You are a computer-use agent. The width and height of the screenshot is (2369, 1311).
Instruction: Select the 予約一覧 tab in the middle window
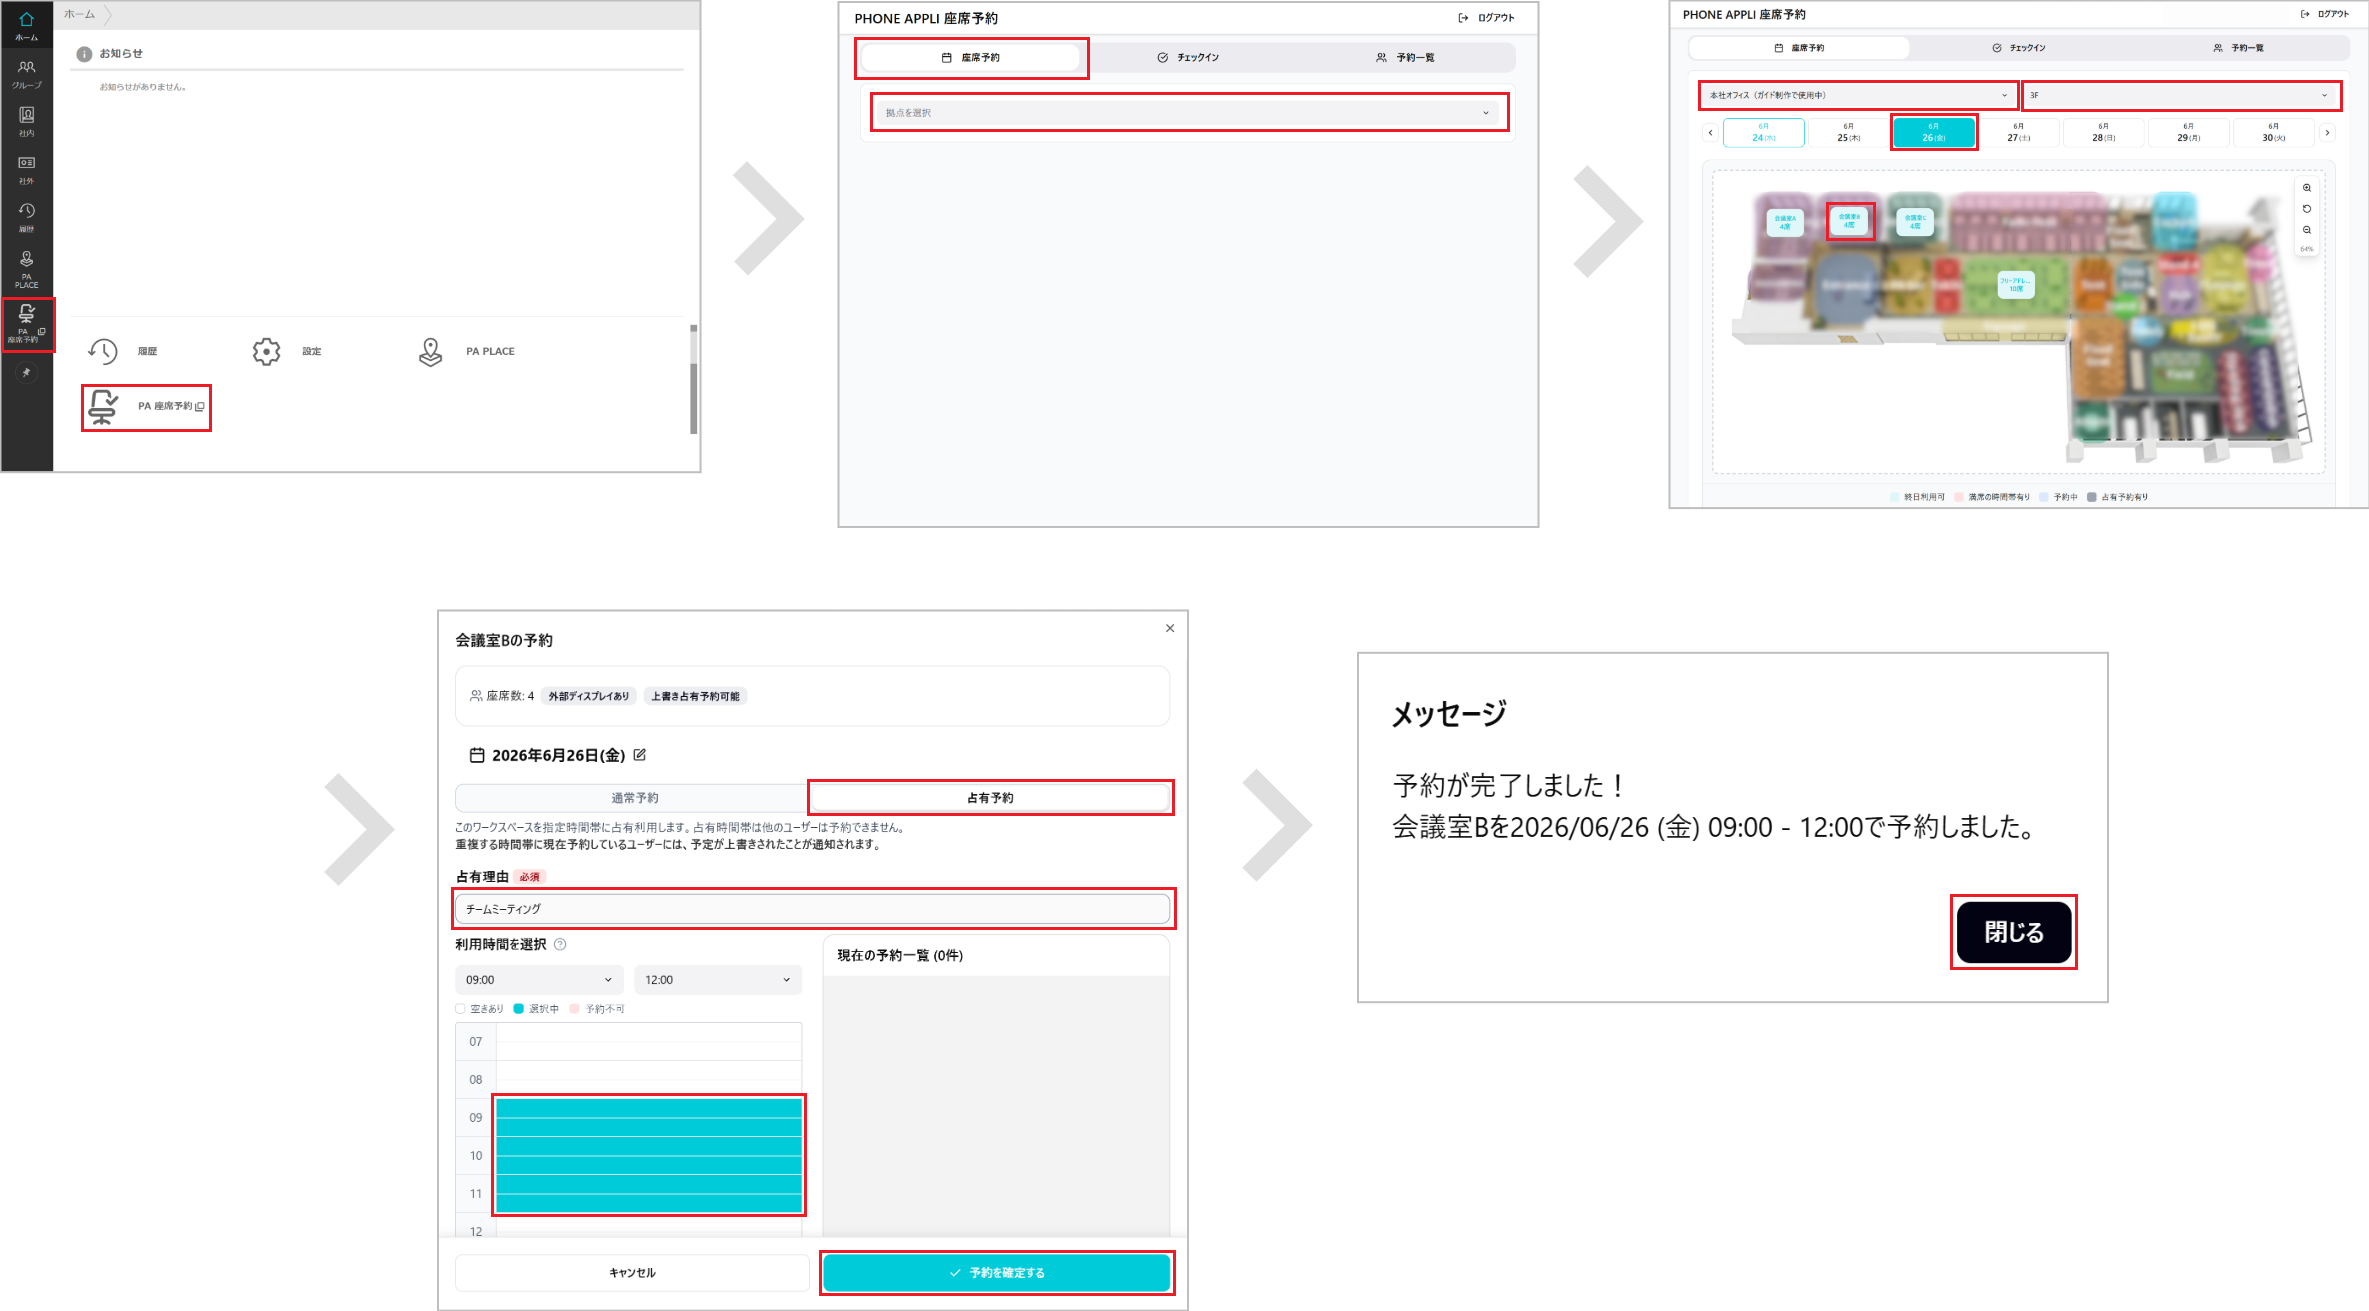coord(1405,58)
